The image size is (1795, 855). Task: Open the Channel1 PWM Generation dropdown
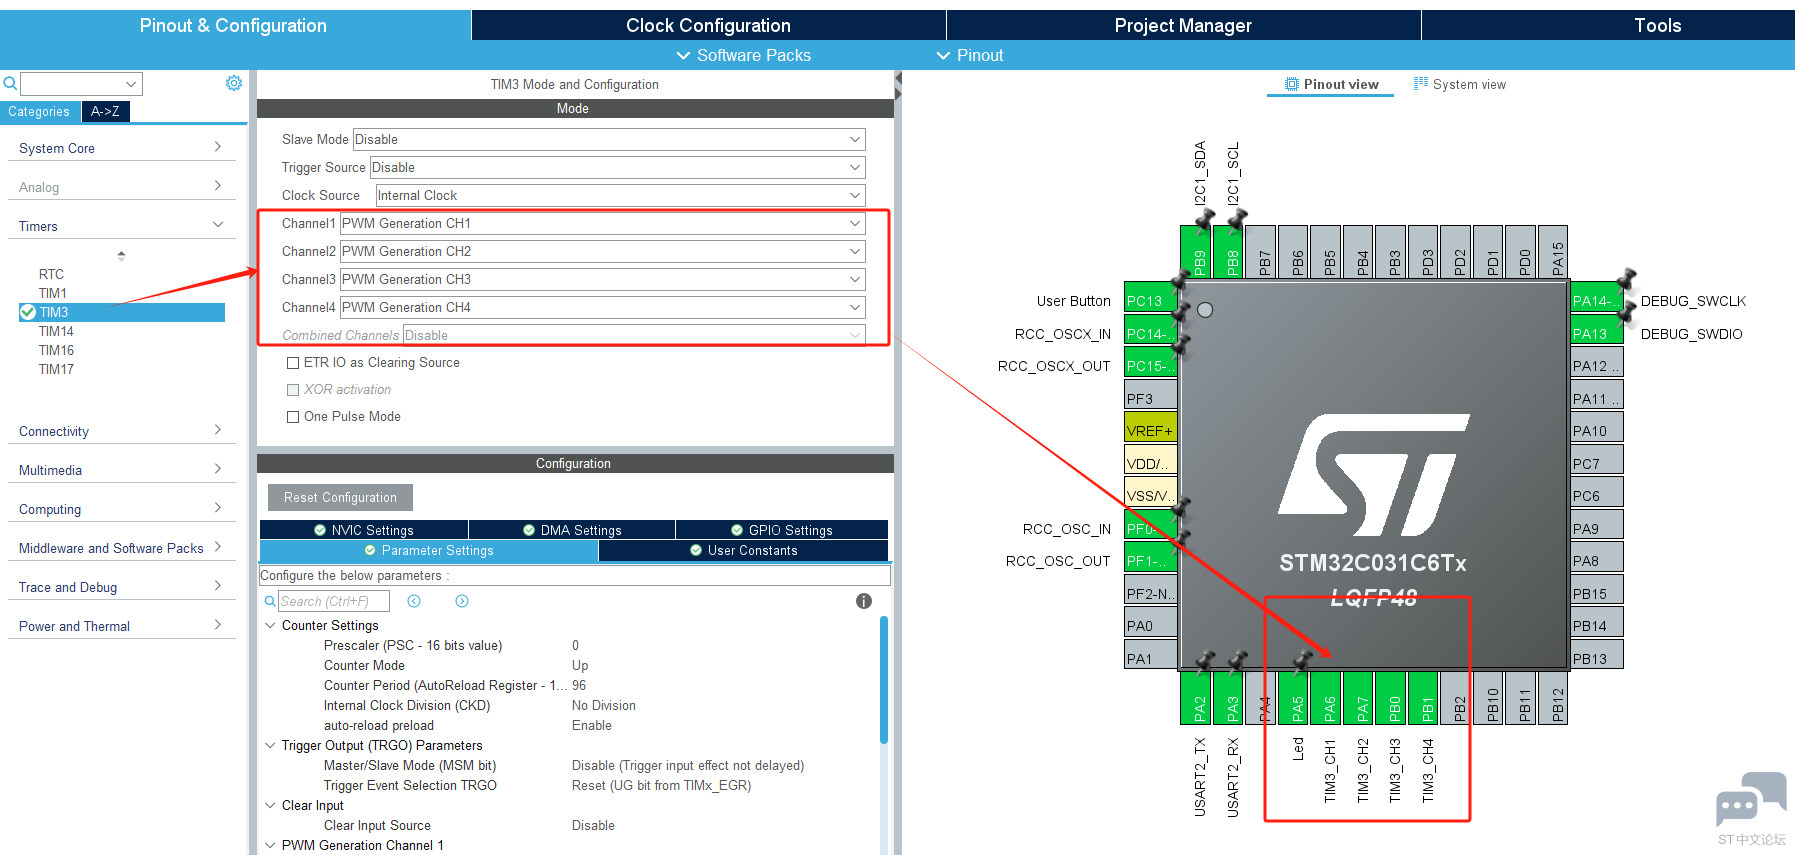603,223
